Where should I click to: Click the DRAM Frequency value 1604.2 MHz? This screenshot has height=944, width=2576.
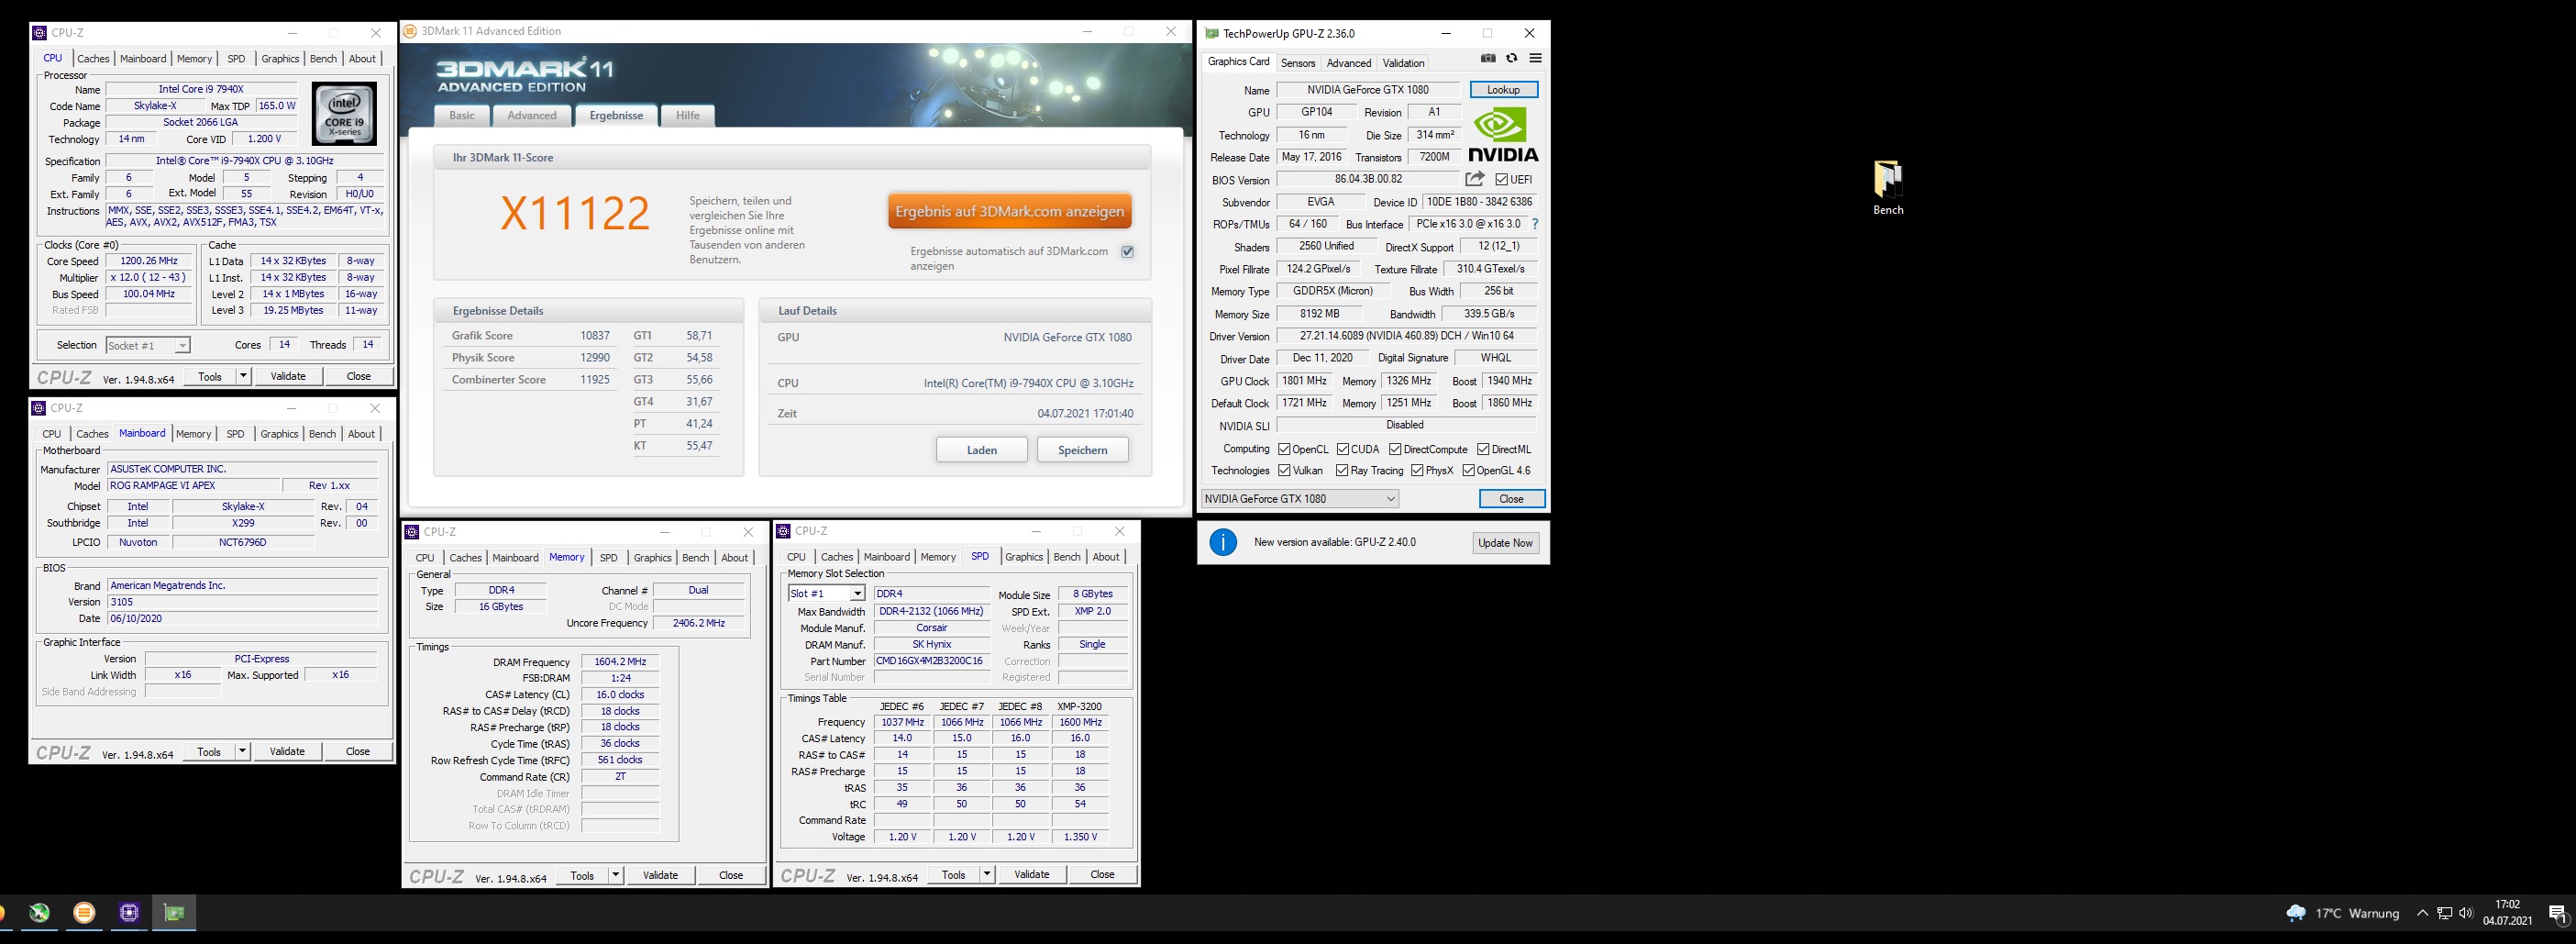[x=620, y=662]
